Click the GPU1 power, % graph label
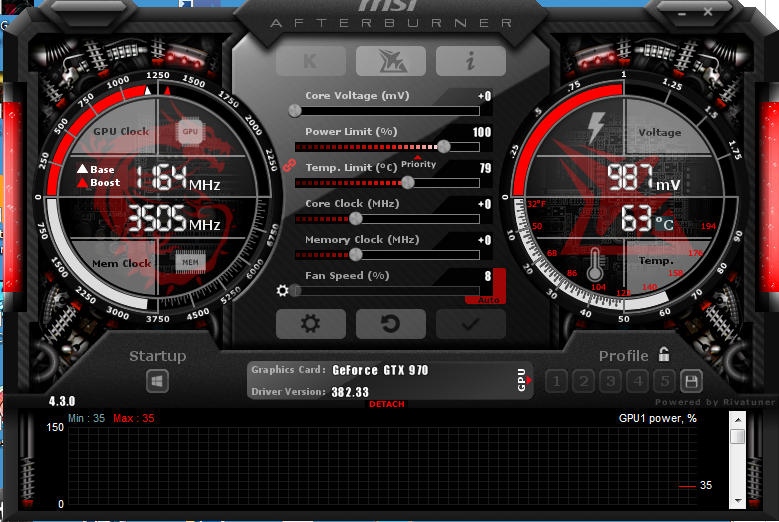This screenshot has height=522, width=779. [x=657, y=419]
